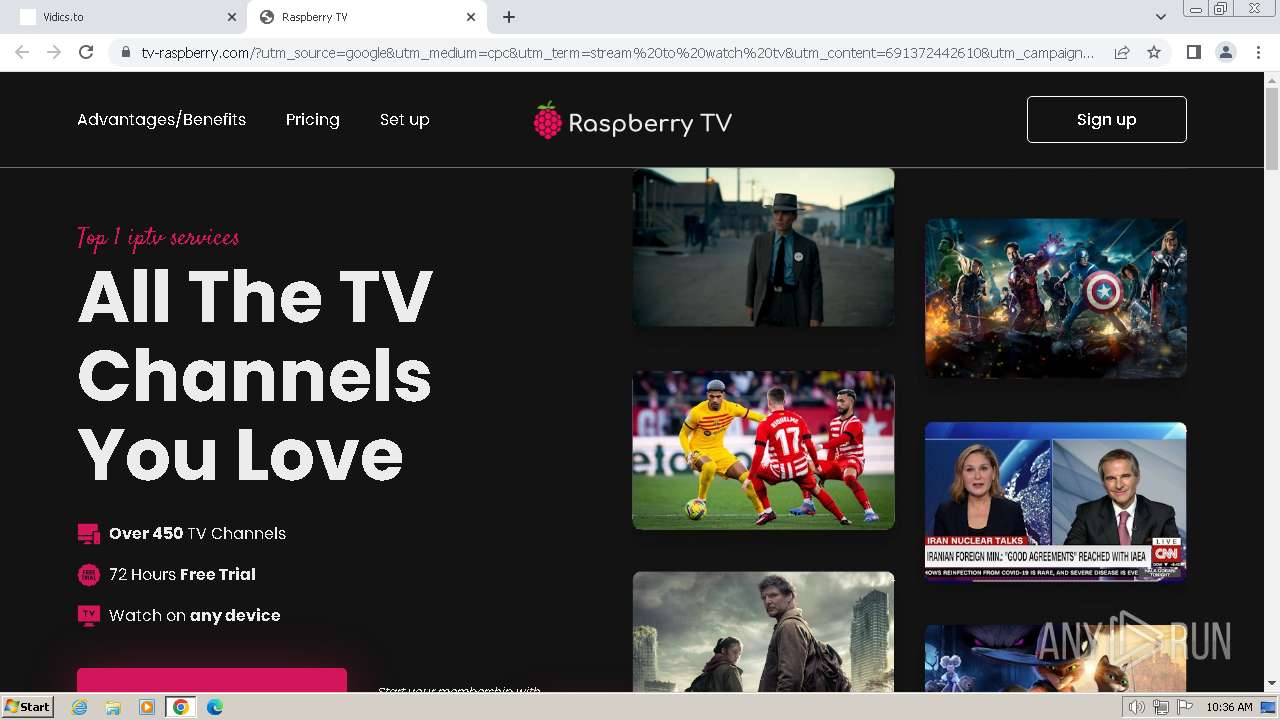The height and width of the screenshot is (720, 1280).
Task: Click the Raspberry TV logo
Action: (x=632, y=121)
